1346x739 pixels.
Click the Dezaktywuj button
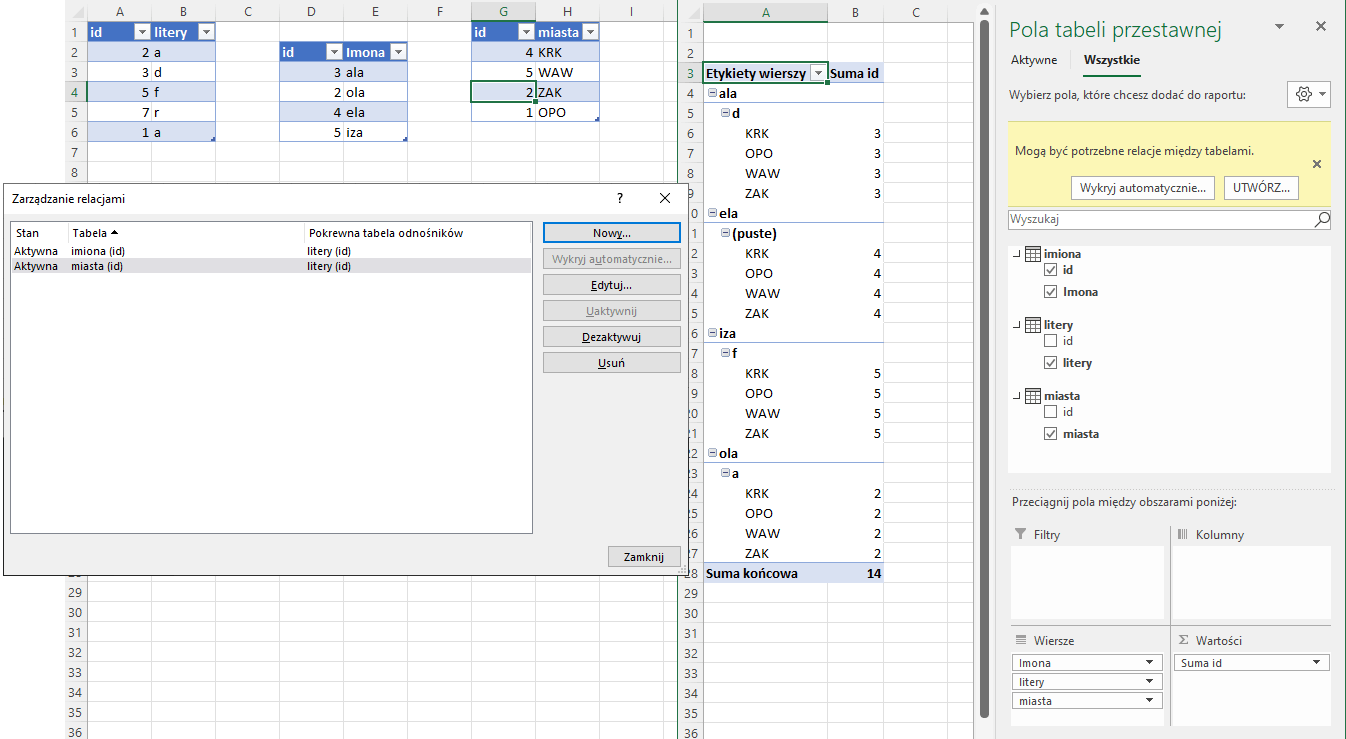[612, 337]
